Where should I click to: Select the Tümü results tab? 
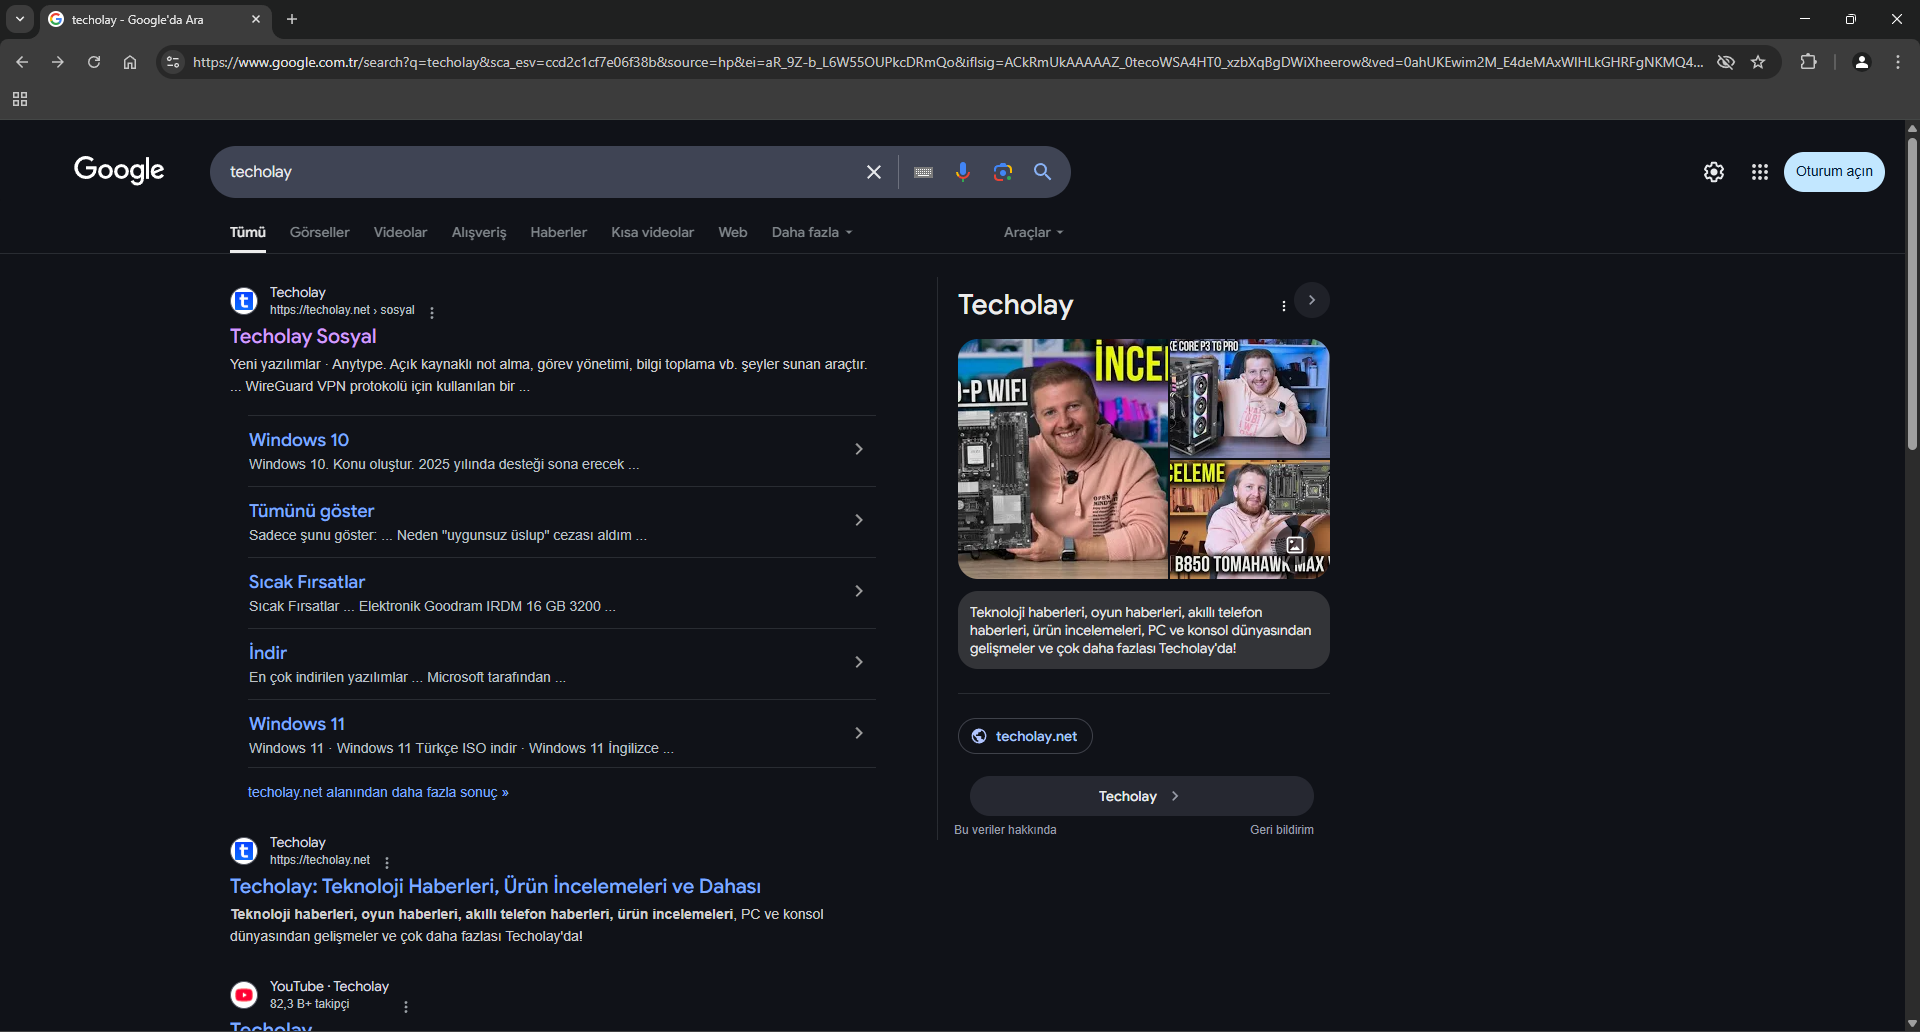(248, 232)
